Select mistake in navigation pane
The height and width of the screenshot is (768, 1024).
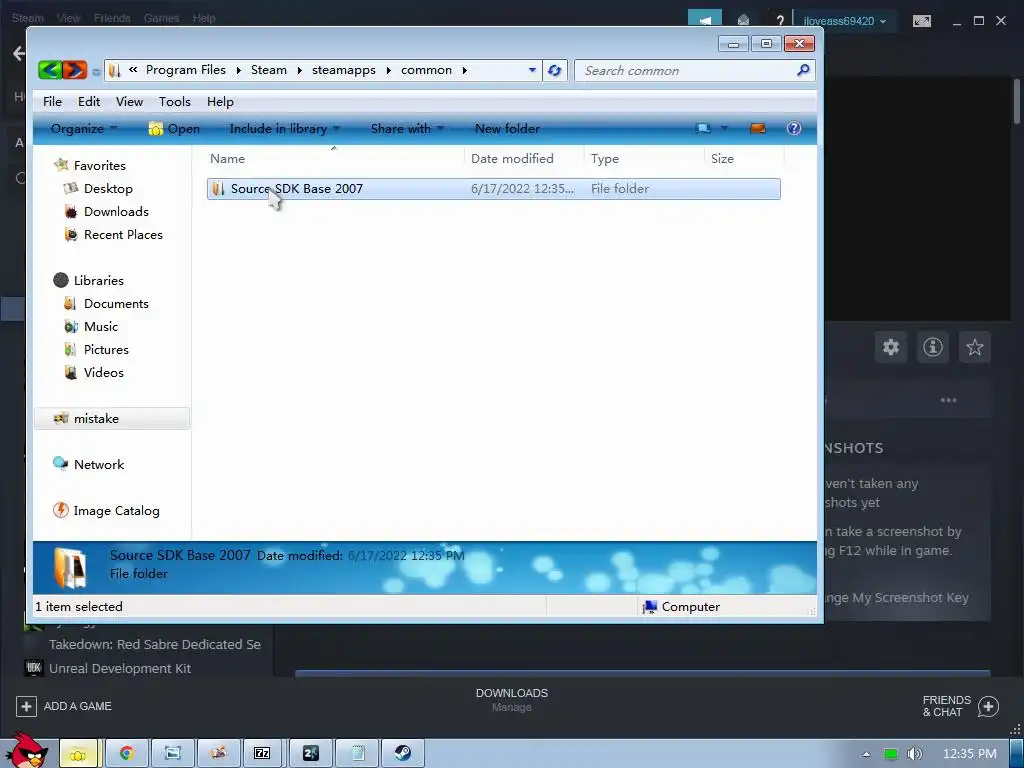click(x=112, y=419)
